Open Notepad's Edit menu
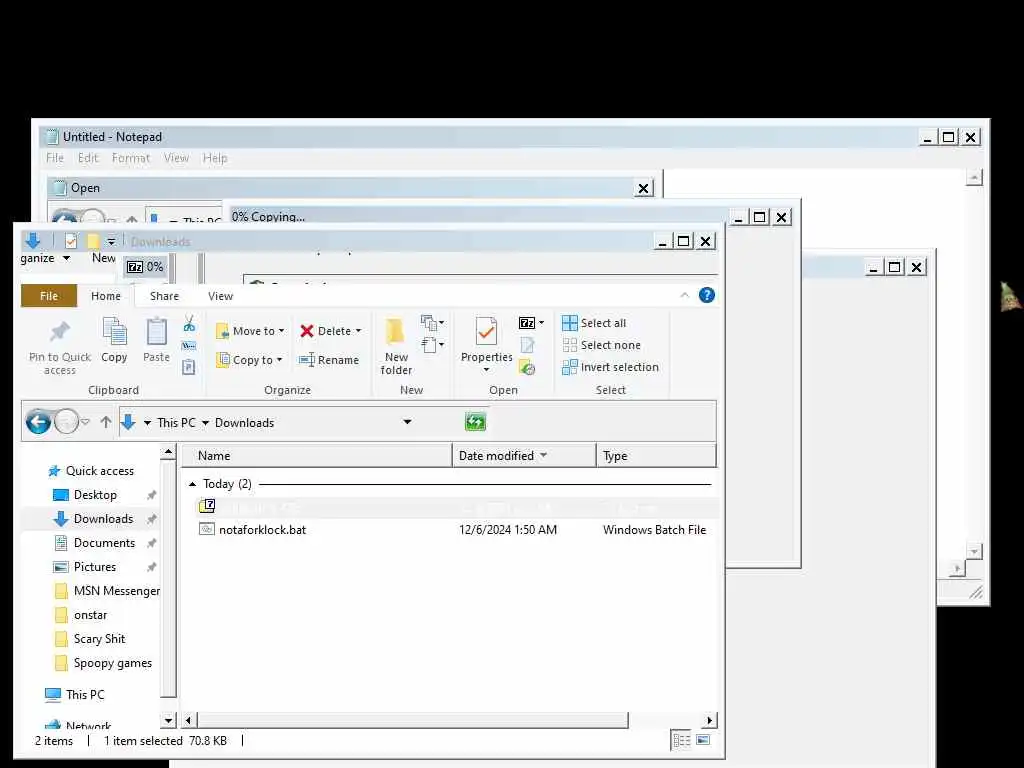The height and width of the screenshot is (768, 1024). click(x=88, y=158)
